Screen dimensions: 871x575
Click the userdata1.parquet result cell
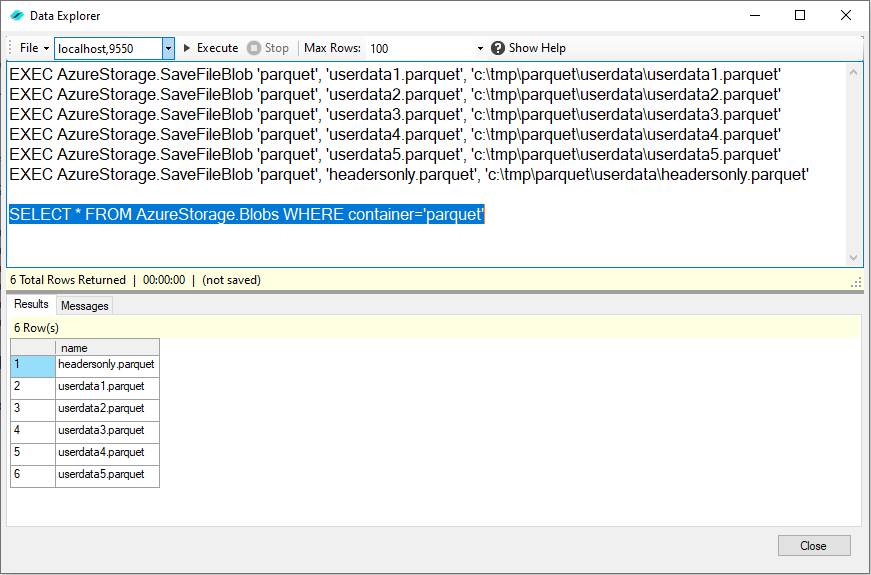coord(107,388)
